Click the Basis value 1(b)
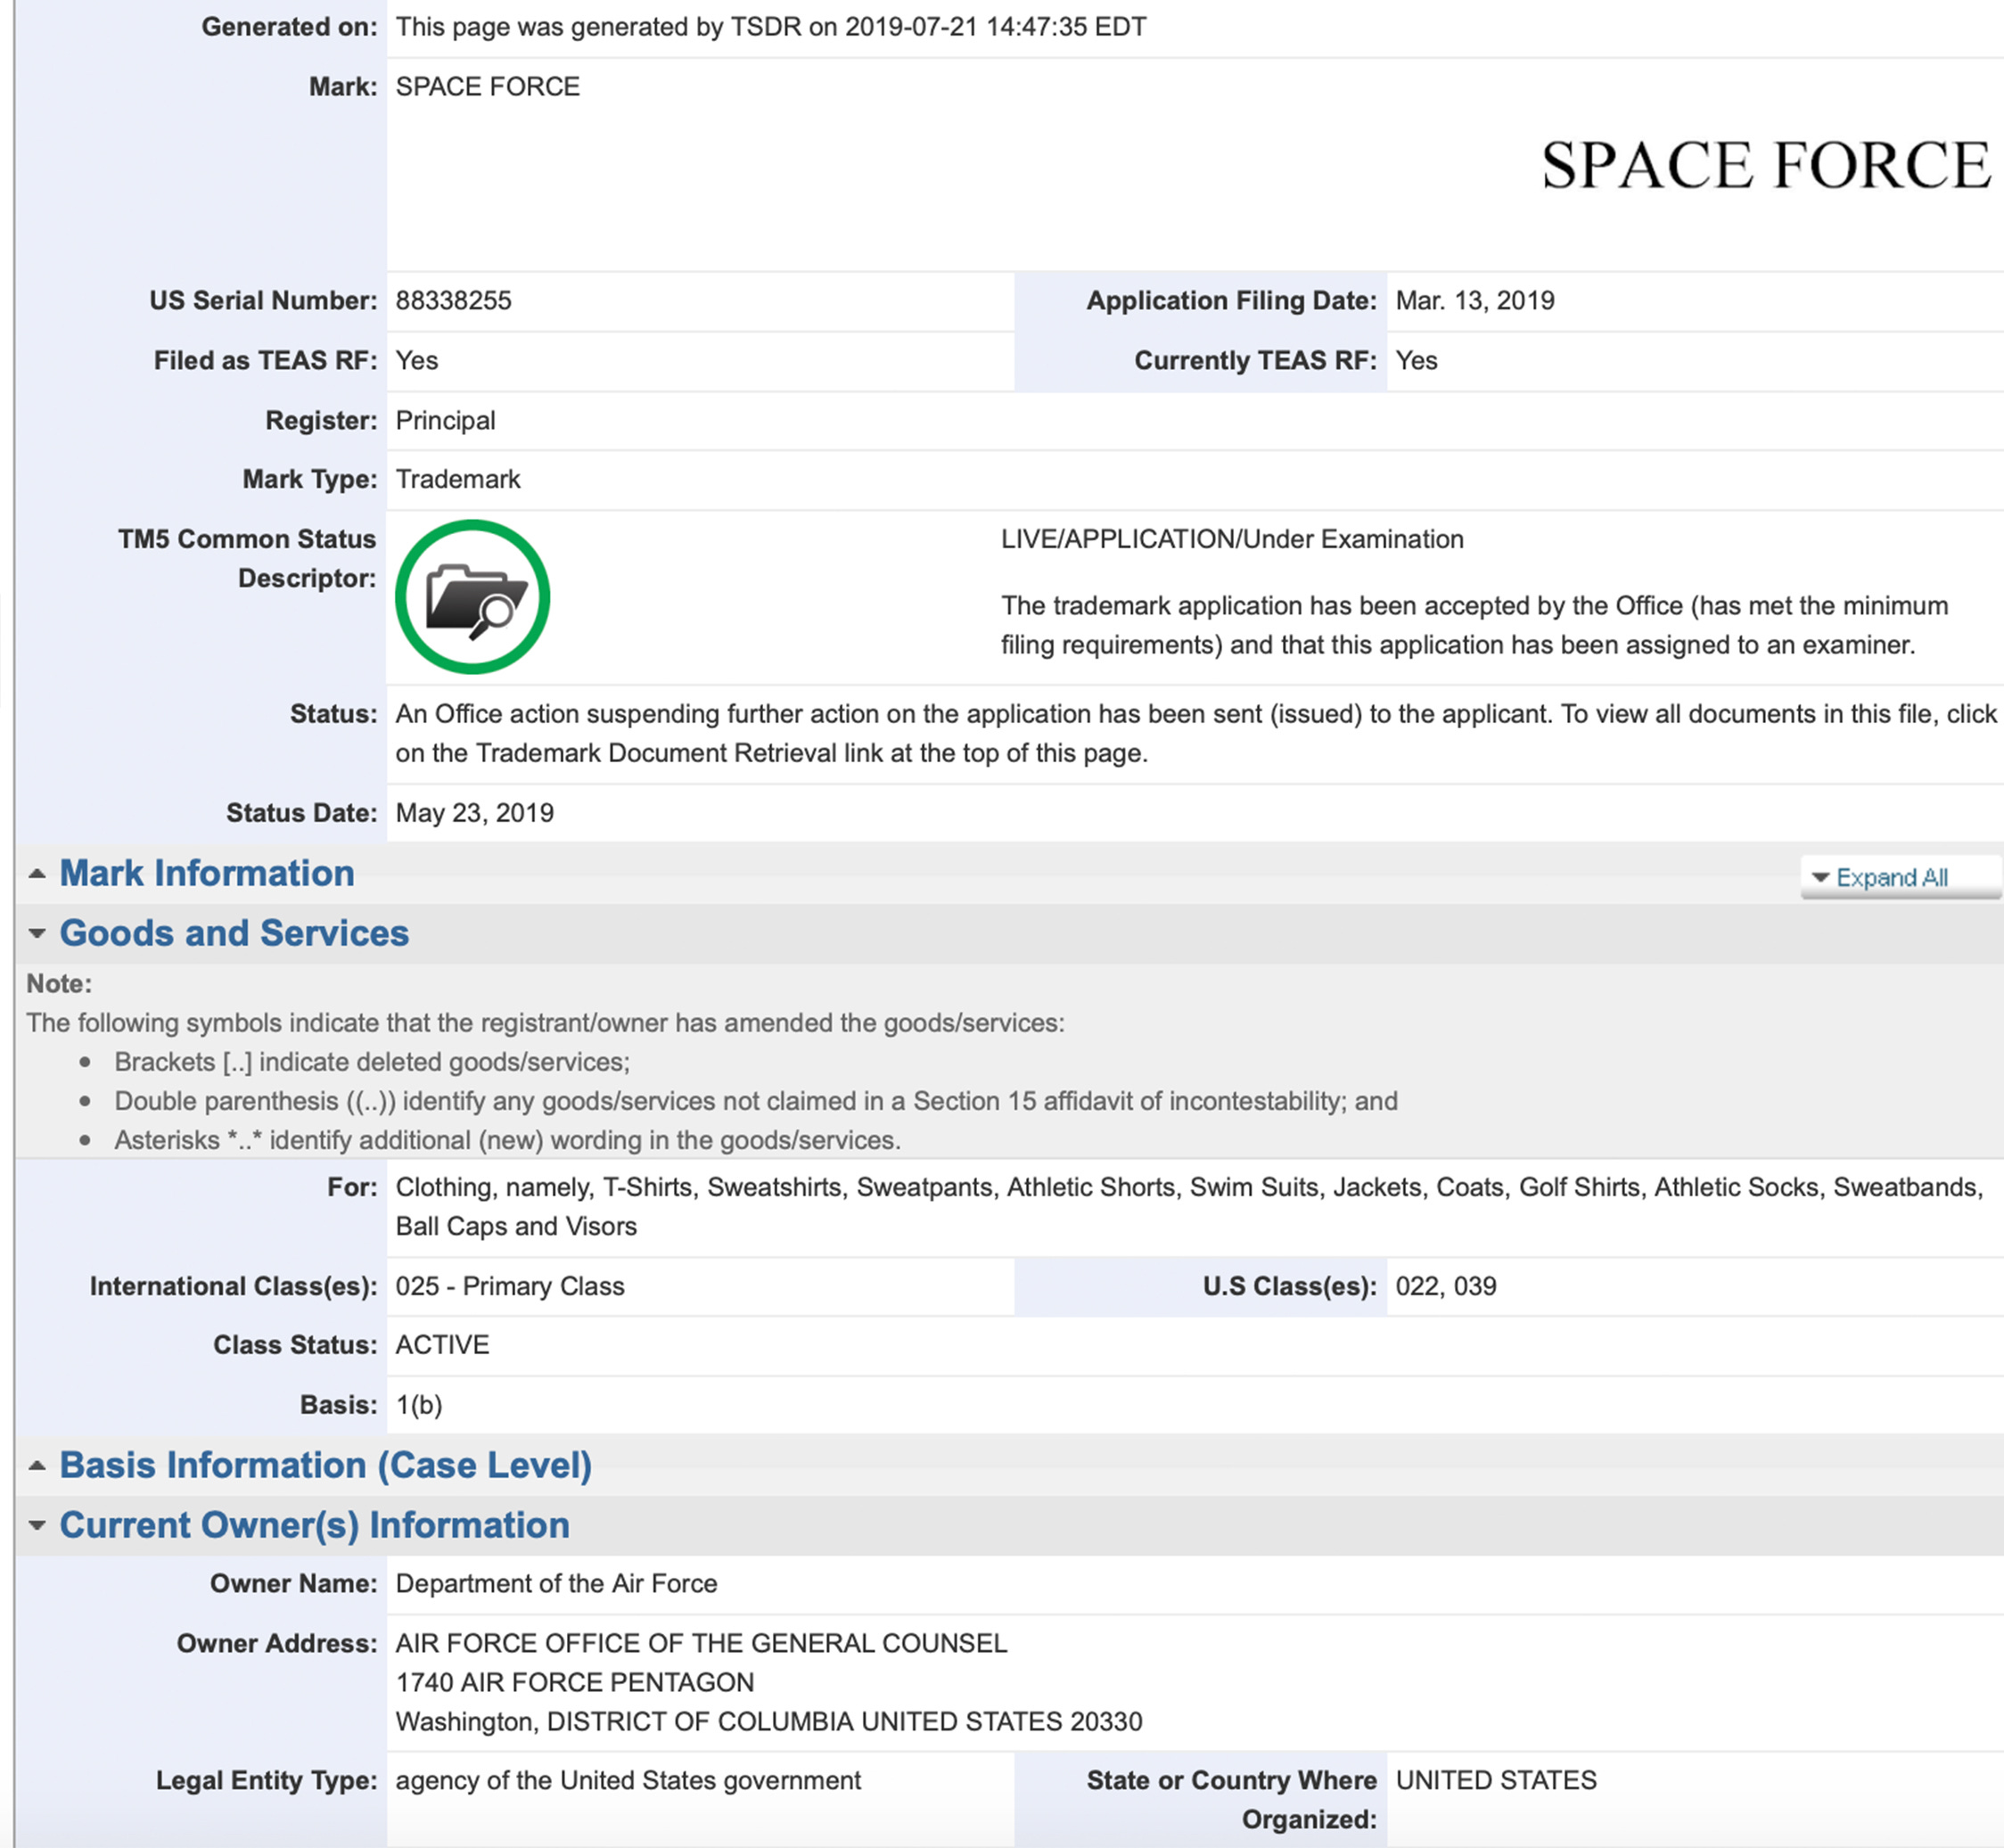This screenshot has height=1848, width=2004. [x=419, y=1405]
